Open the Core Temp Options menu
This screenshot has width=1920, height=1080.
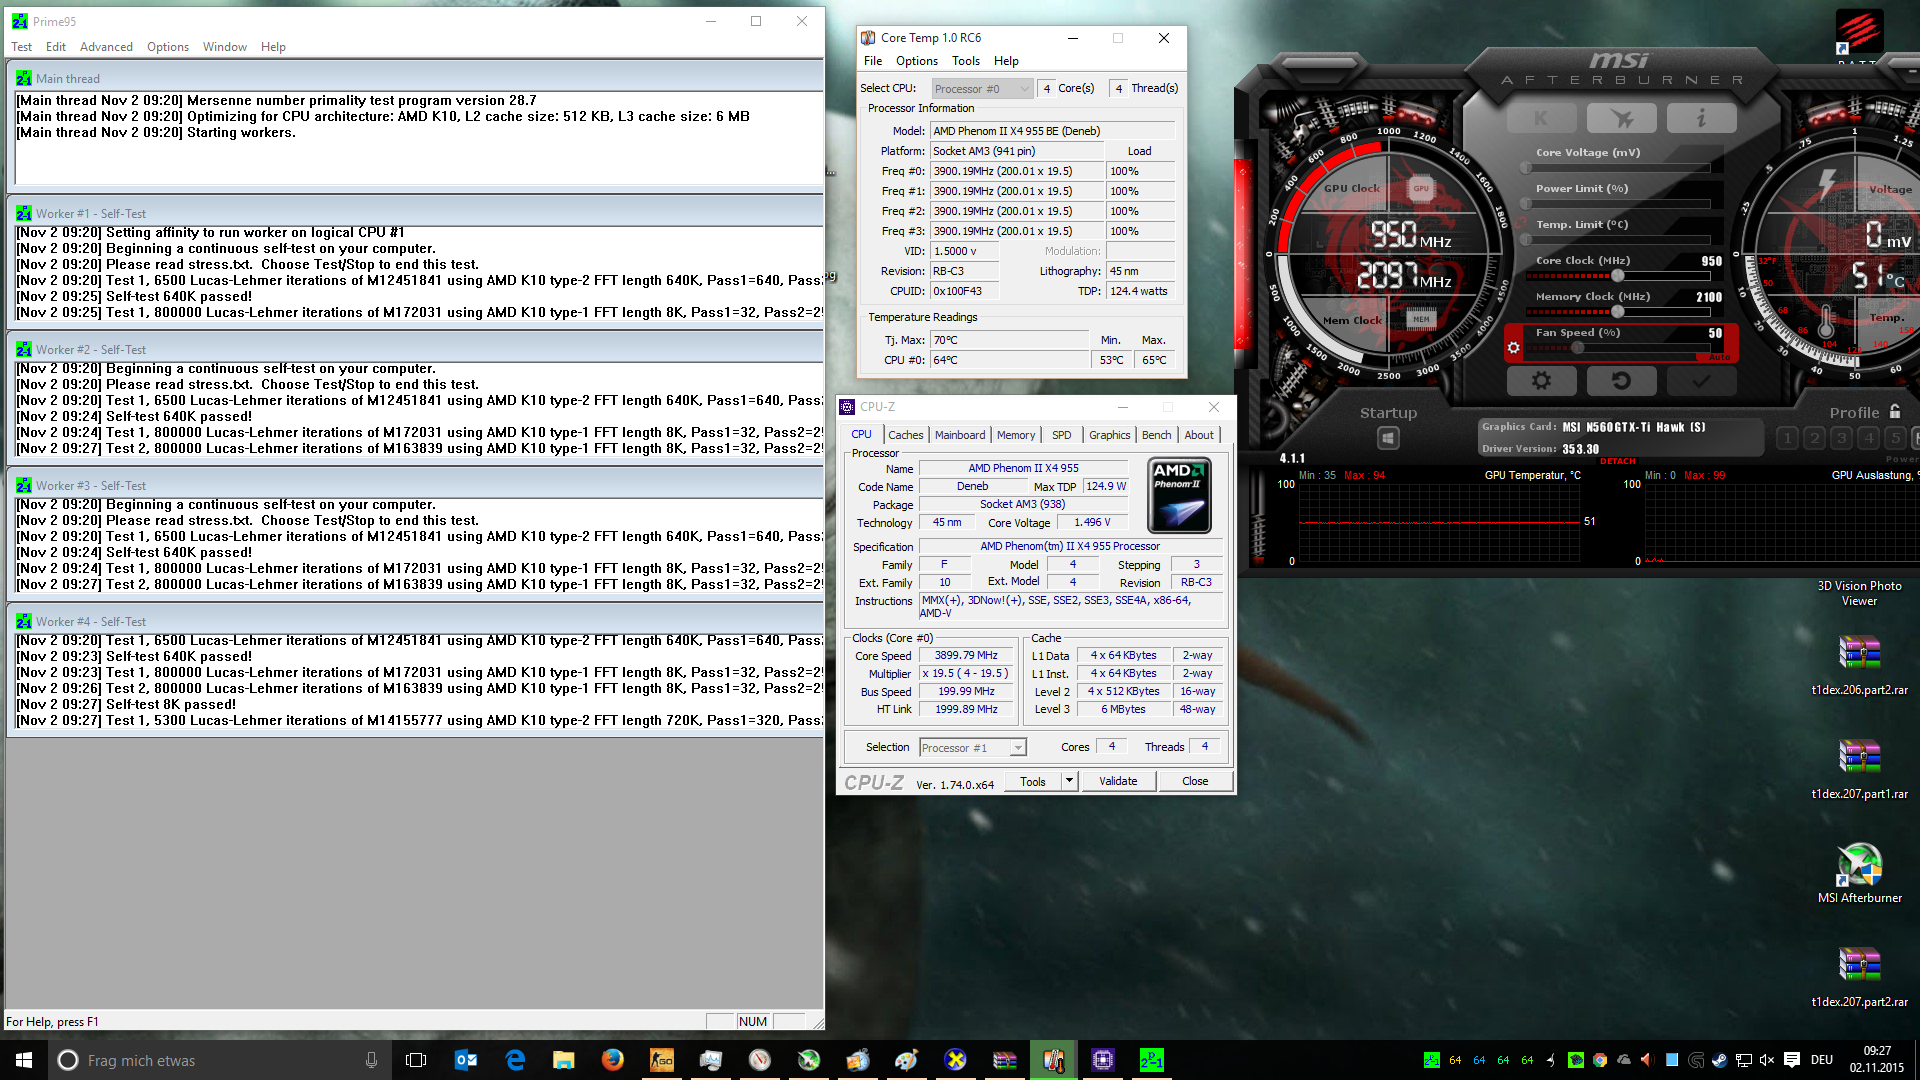pos(917,61)
